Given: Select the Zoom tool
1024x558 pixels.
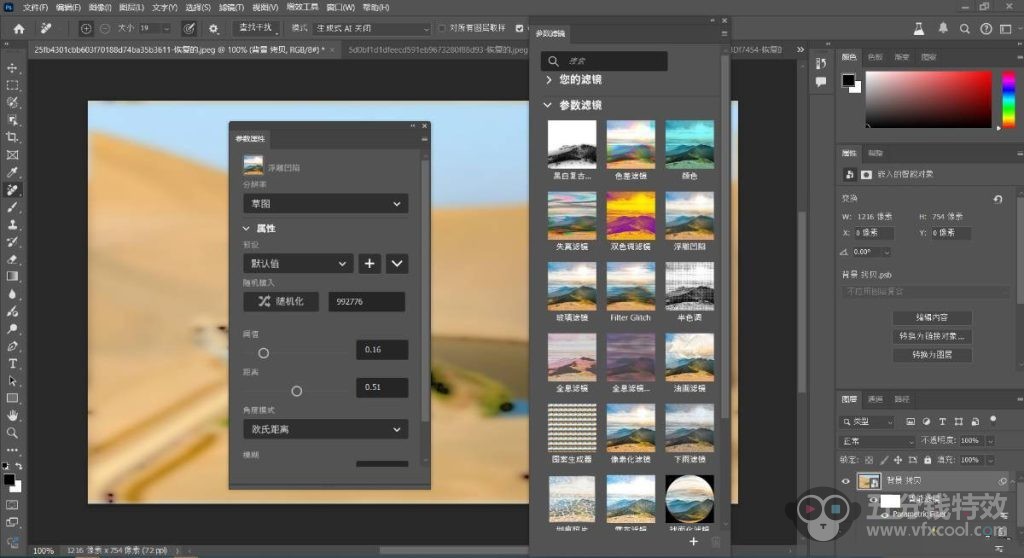Looking at the screenshot, I should (12, 433).
